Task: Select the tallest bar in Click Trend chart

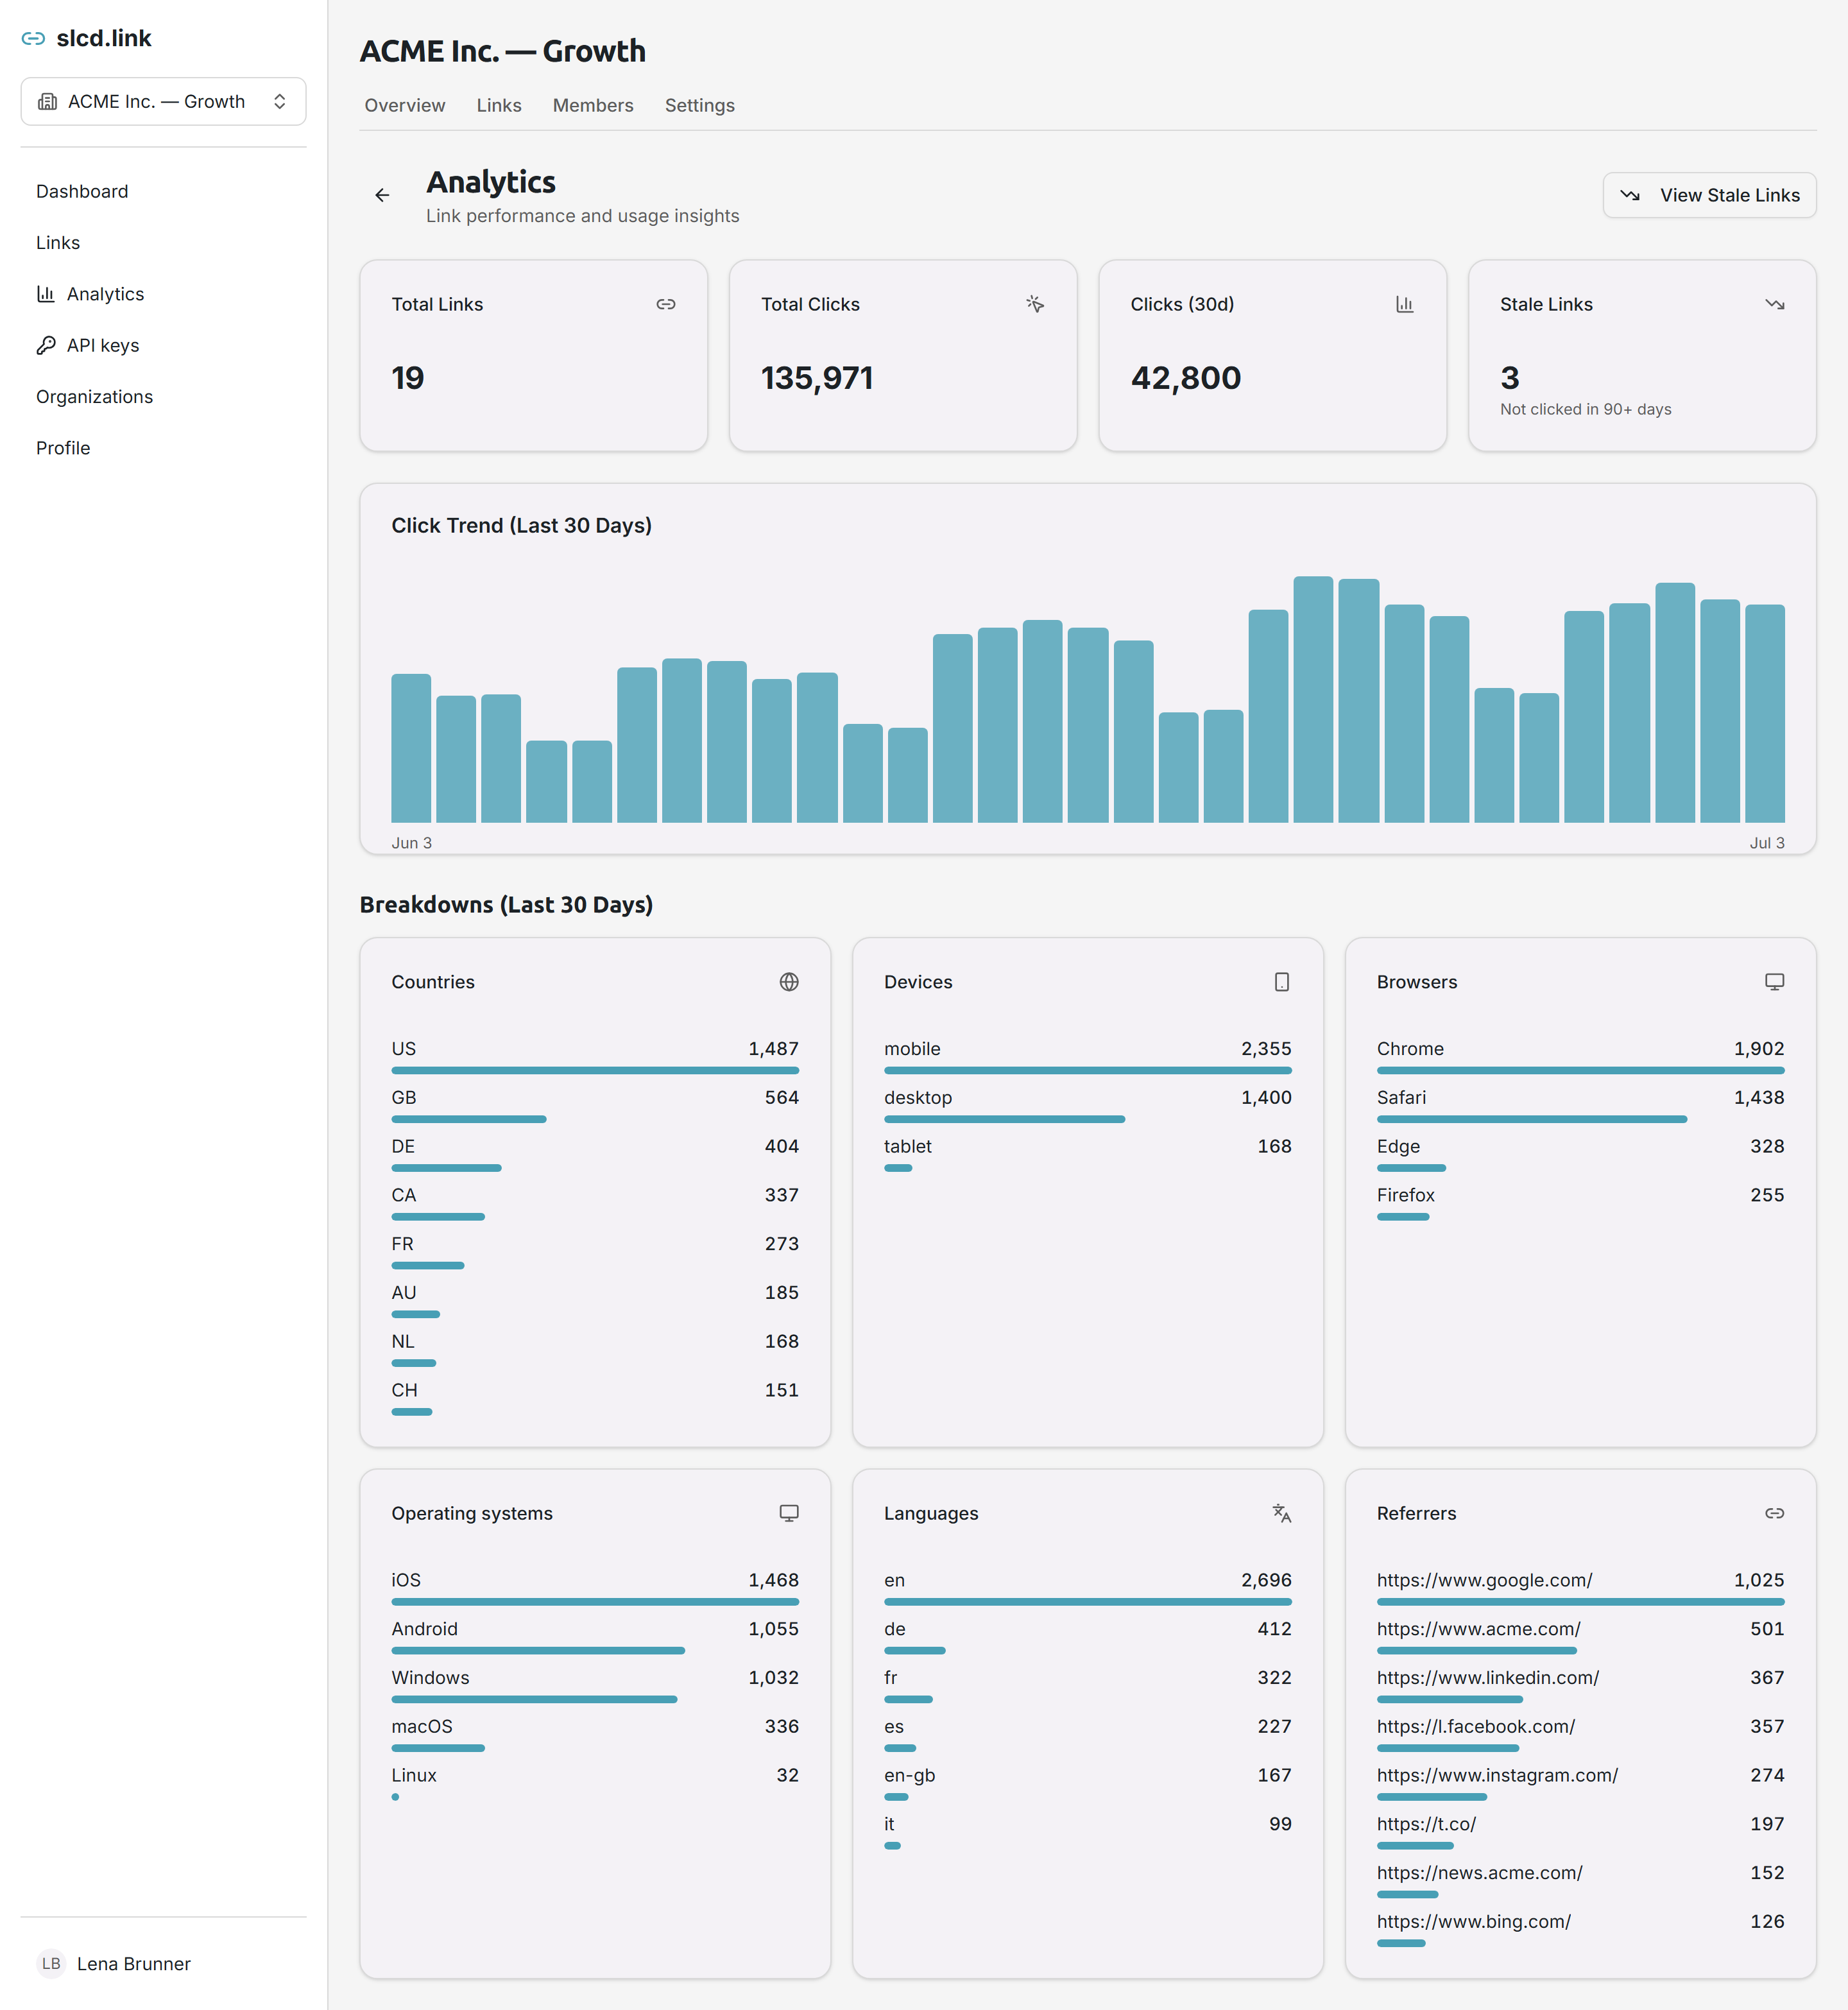Action: click(x=1312, y=699)
